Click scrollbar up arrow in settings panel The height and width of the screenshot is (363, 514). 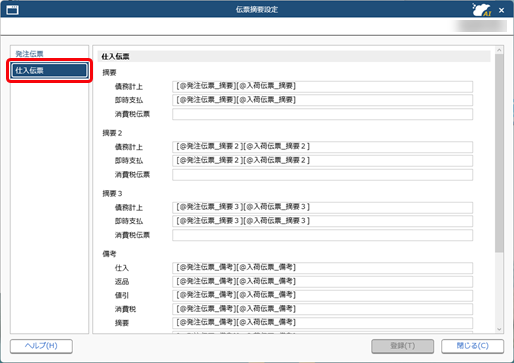point(499,50)
